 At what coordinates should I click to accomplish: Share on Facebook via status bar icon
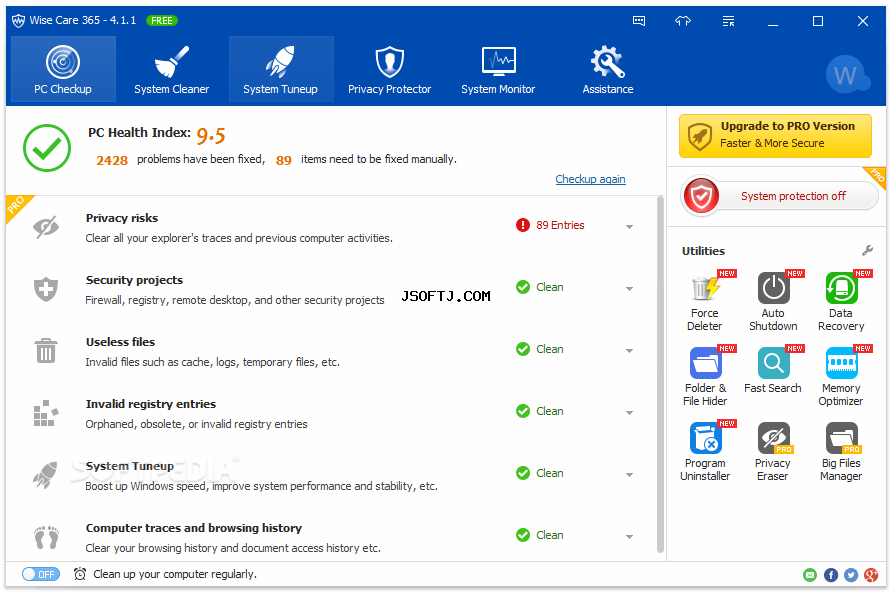tap(831, 575)
